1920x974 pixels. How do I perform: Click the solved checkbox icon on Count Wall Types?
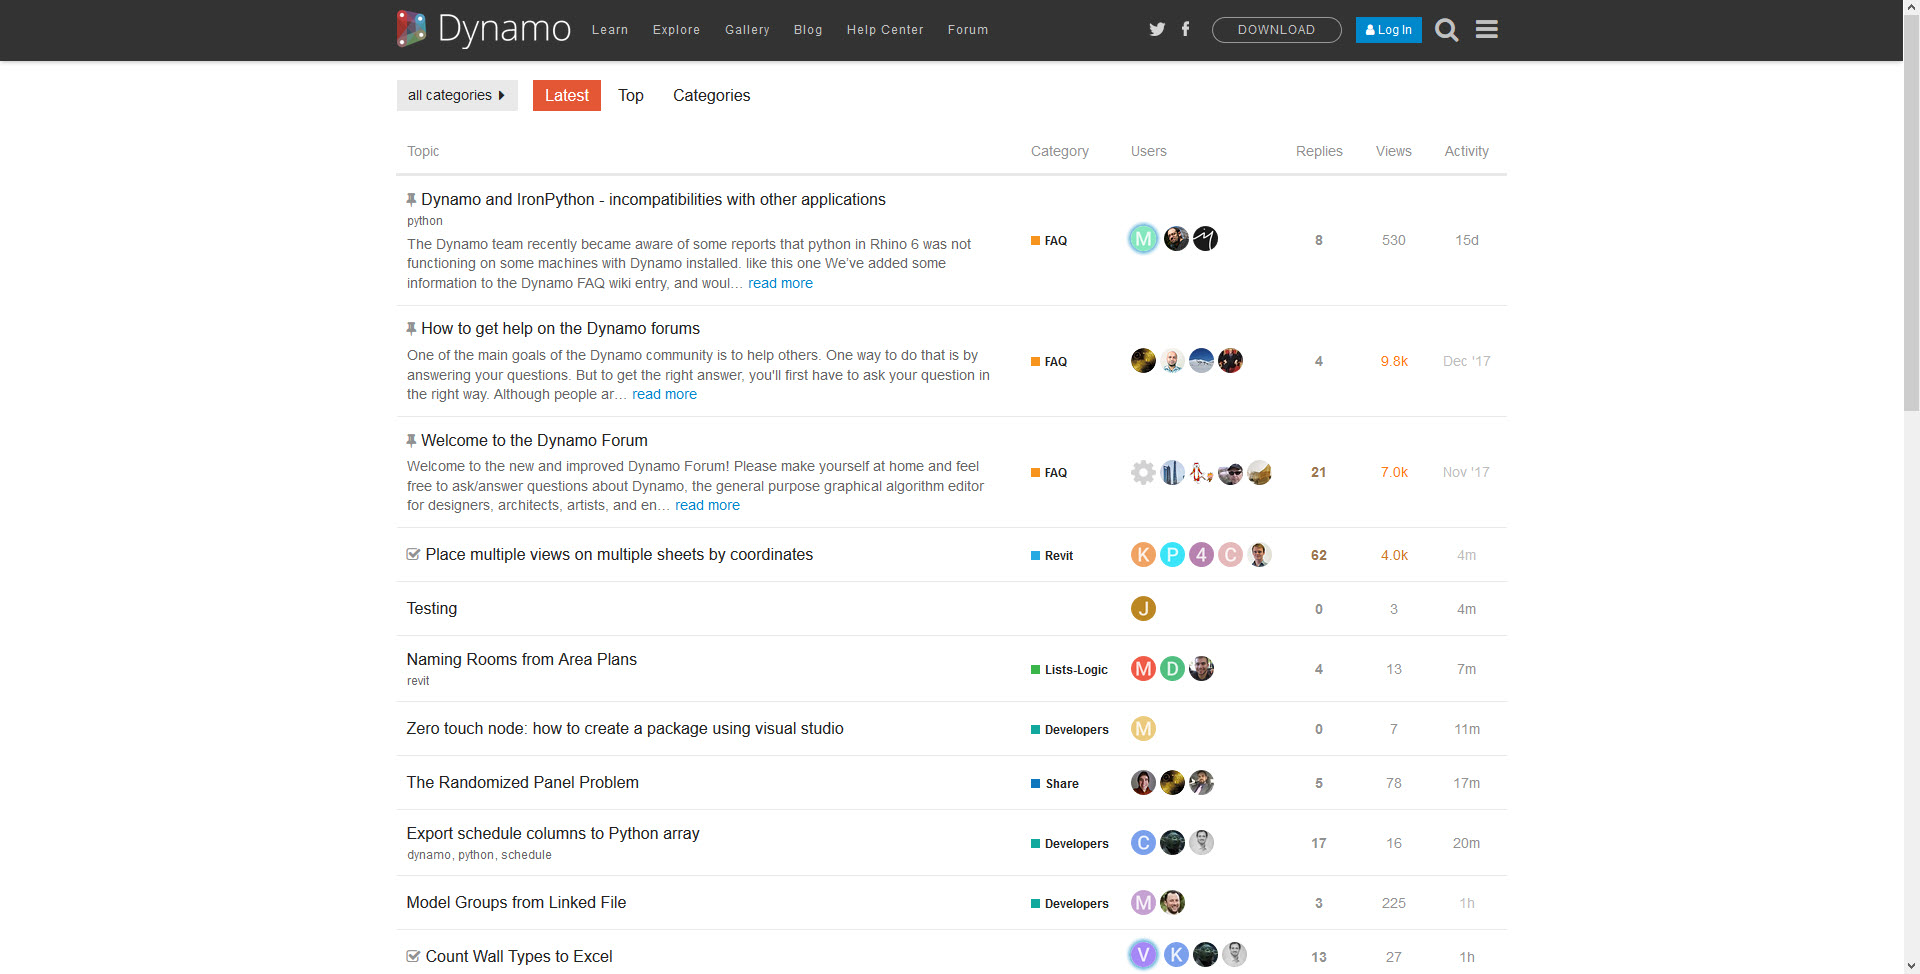413,956
